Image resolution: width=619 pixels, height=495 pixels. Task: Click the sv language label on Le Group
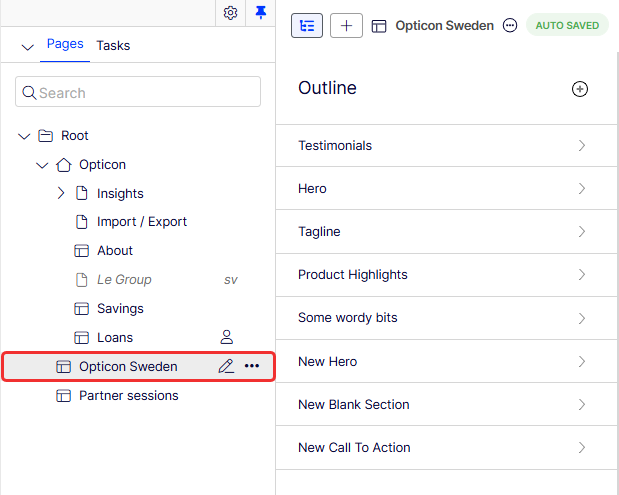231,280
